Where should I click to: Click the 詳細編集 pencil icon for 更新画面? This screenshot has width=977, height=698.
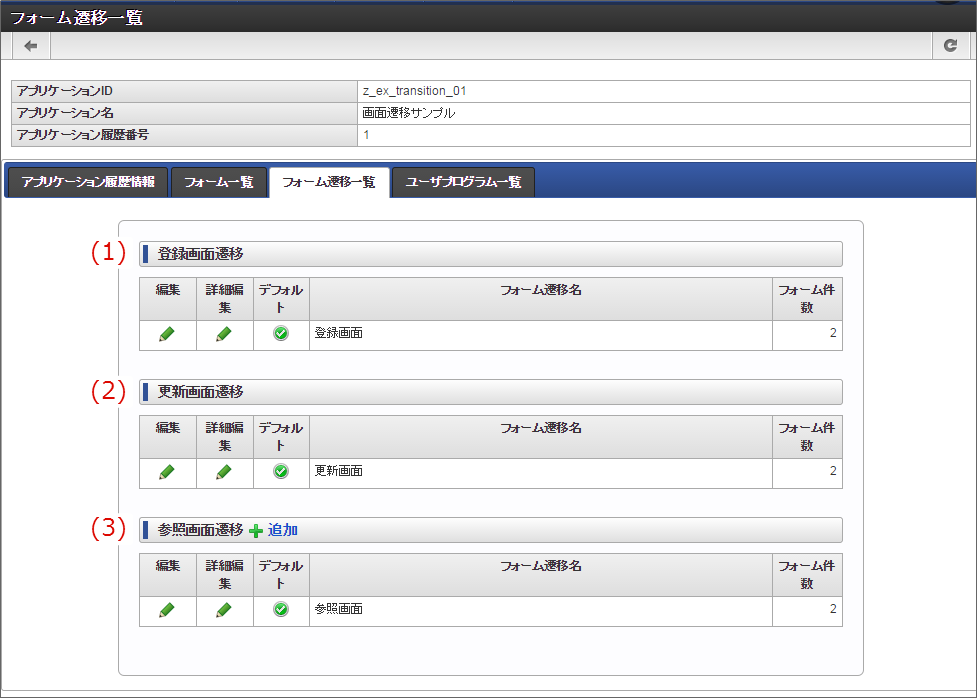pos(224,472)
